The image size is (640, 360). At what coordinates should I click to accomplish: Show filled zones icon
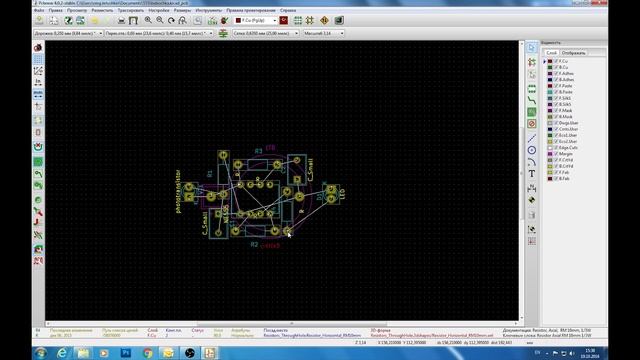coord(38,162)
